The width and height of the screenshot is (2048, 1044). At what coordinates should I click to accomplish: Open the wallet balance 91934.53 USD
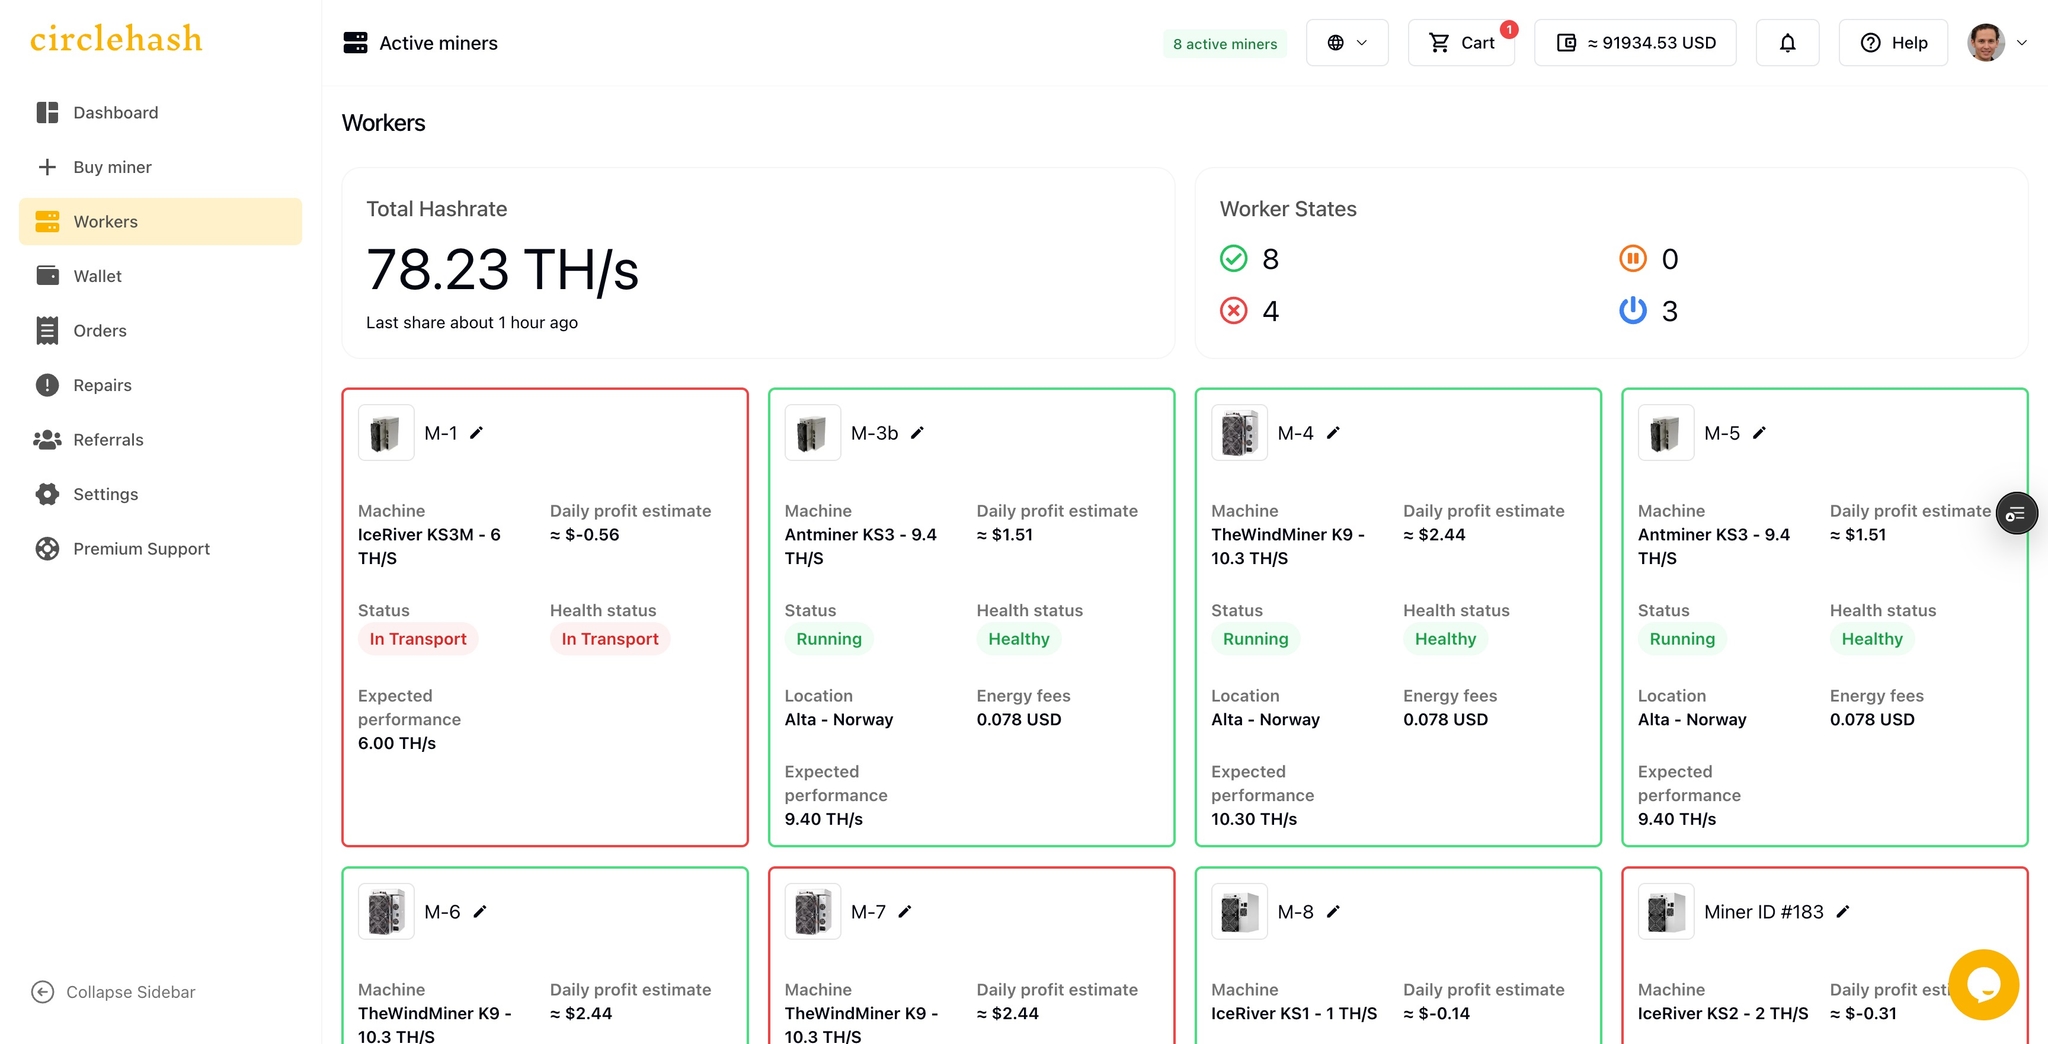pyautogui.click(x=1635, y=43)
